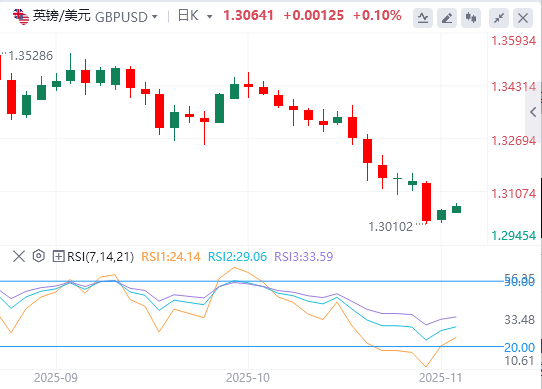Click the purple RSI3:33.59 legend
The height and width of the screenshot is (389, 542).
303,257
